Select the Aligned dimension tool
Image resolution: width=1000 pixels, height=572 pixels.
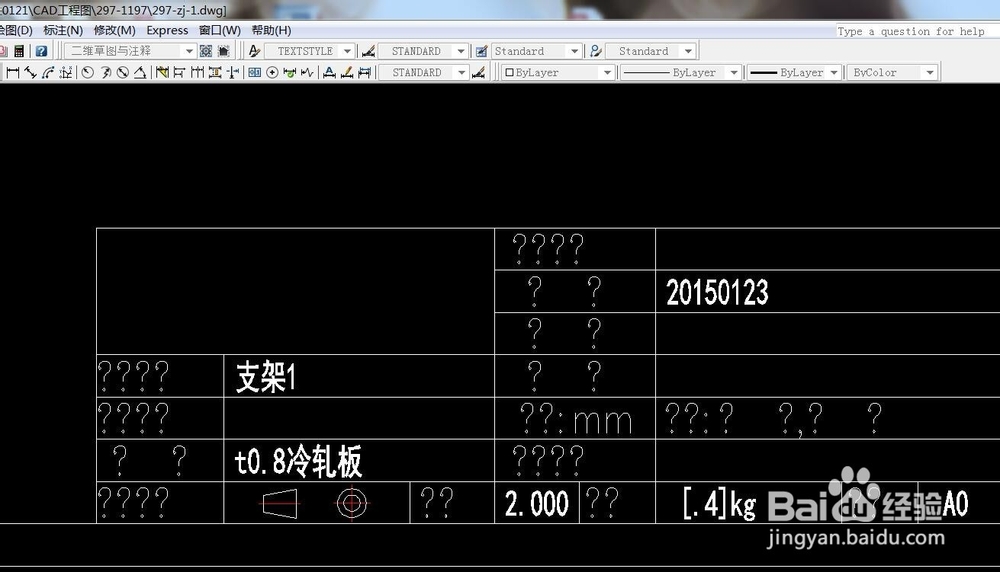pos(30,73)
